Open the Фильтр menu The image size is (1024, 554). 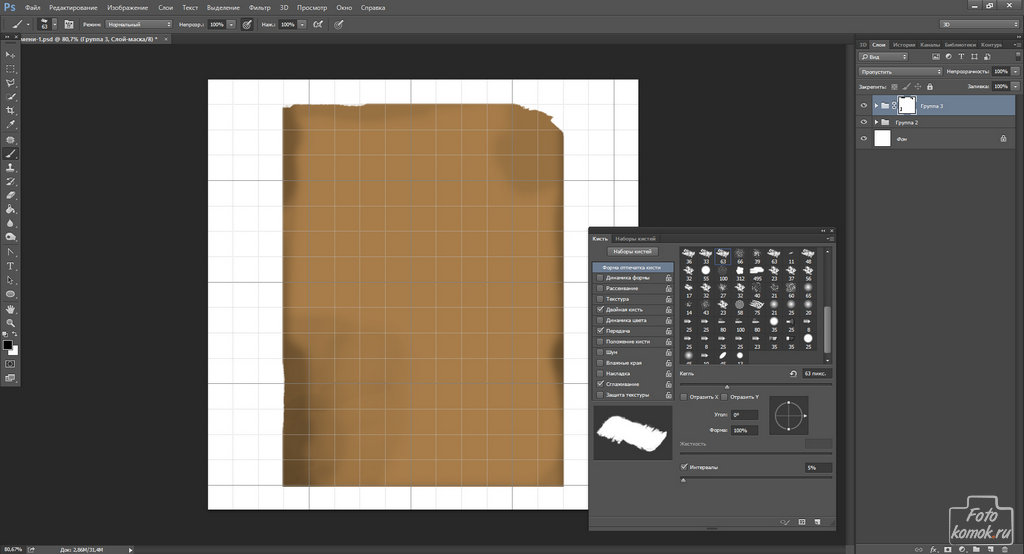click(x=259, y=8)
